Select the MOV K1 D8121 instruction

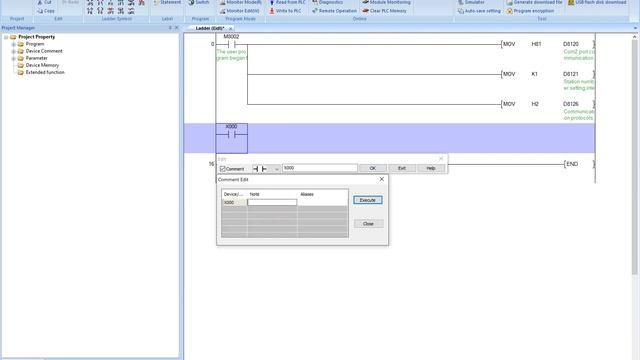click(x=547, y=74)
